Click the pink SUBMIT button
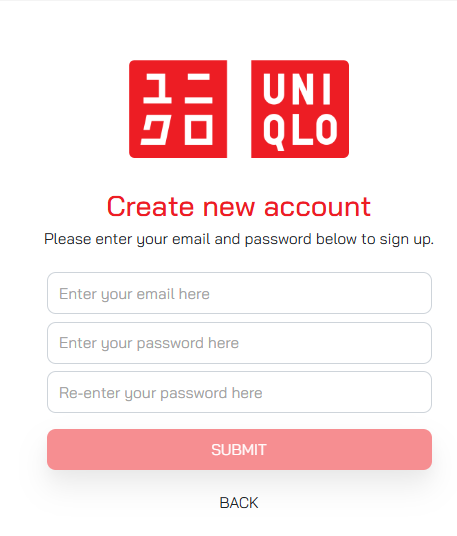 pyautogui.click(x=239, y=450)
